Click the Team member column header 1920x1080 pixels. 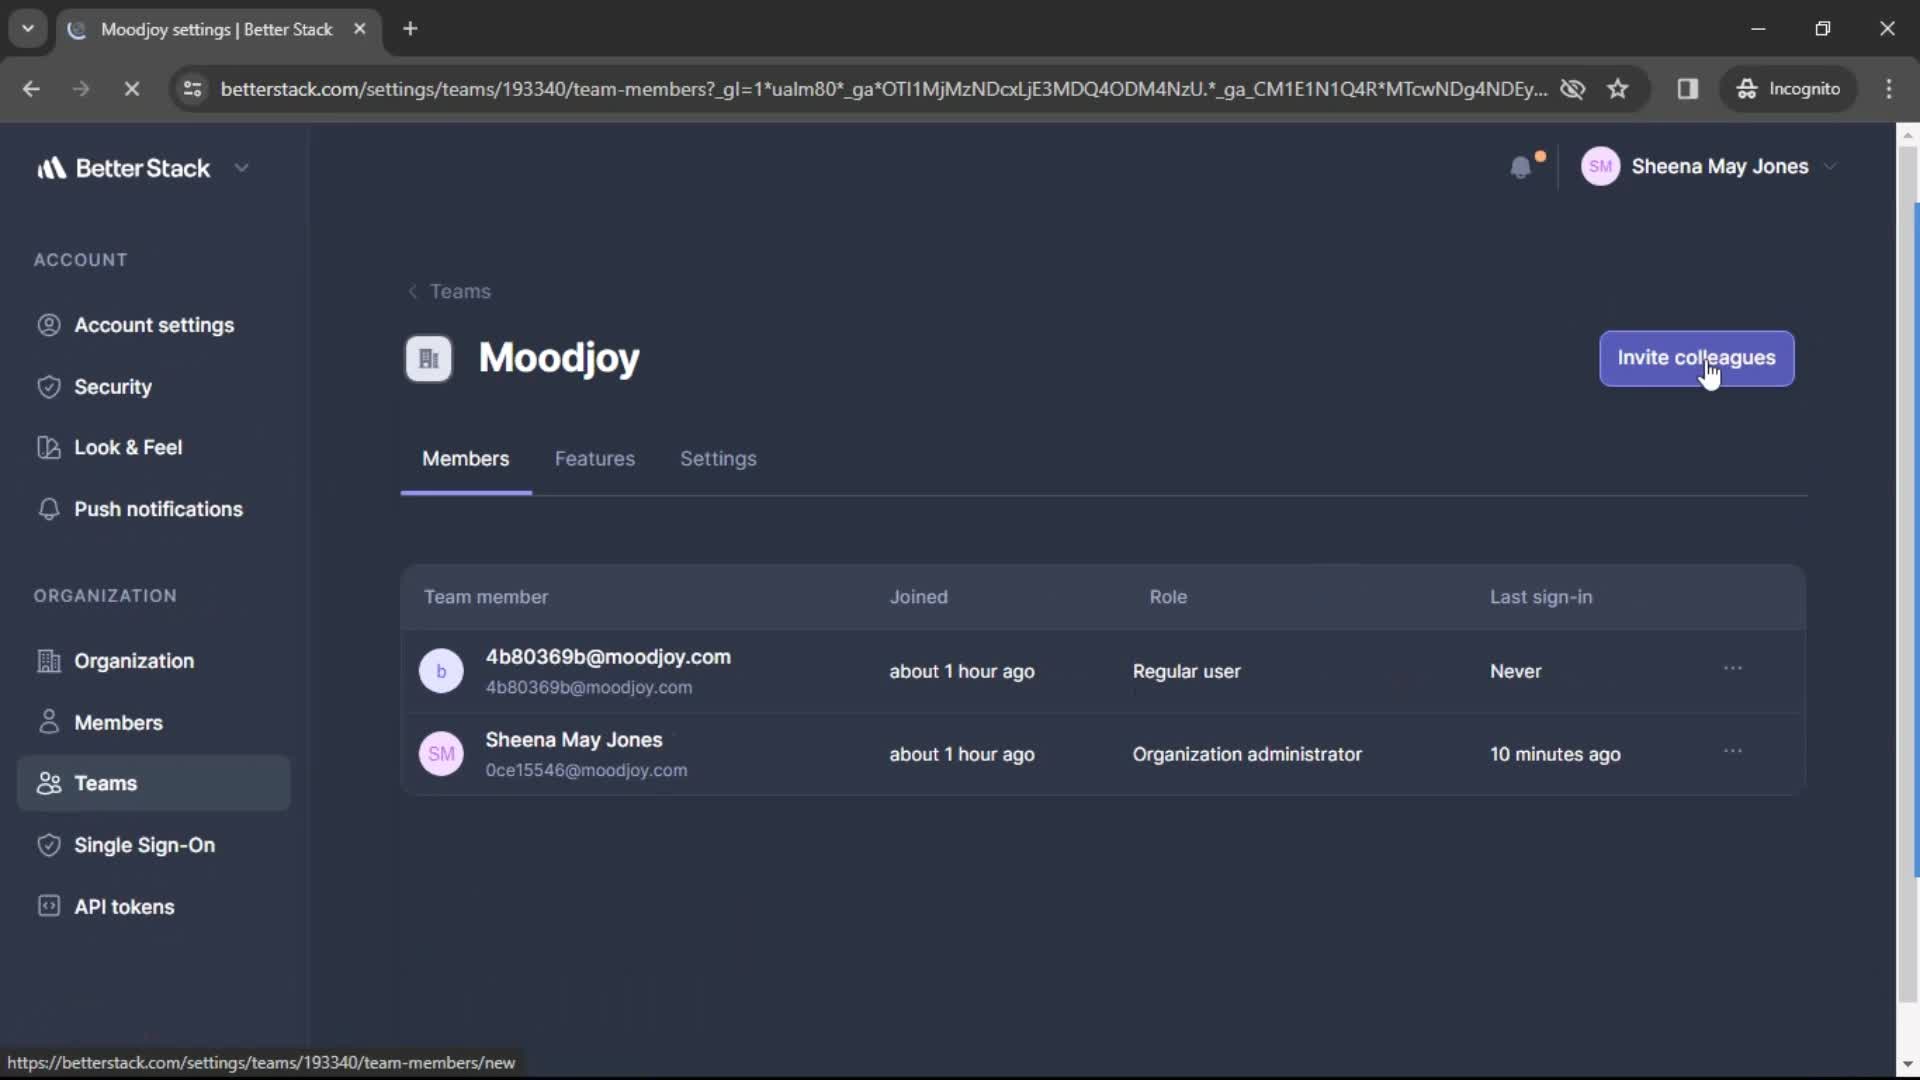pos(485,597)
